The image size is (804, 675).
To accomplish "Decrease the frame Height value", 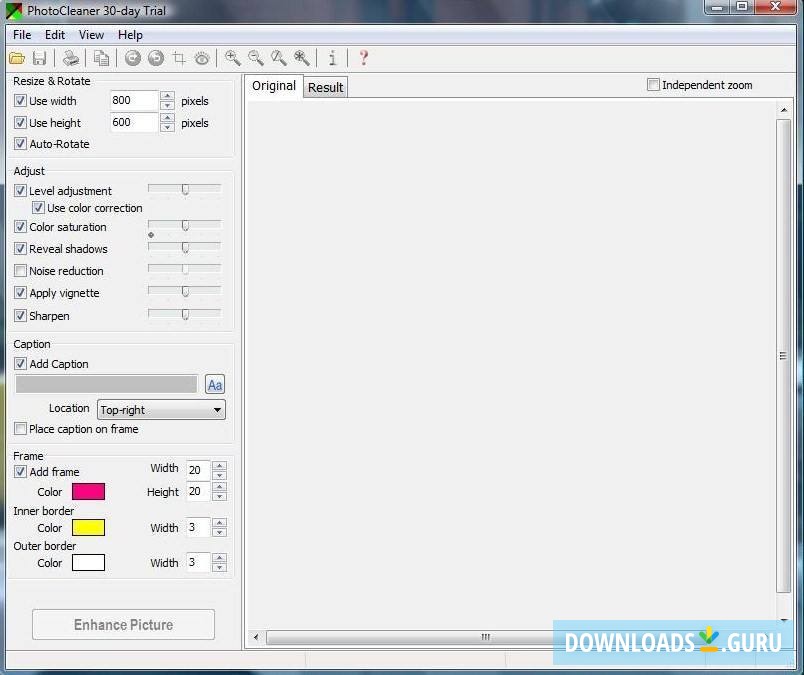I will (x=219, y=497).
